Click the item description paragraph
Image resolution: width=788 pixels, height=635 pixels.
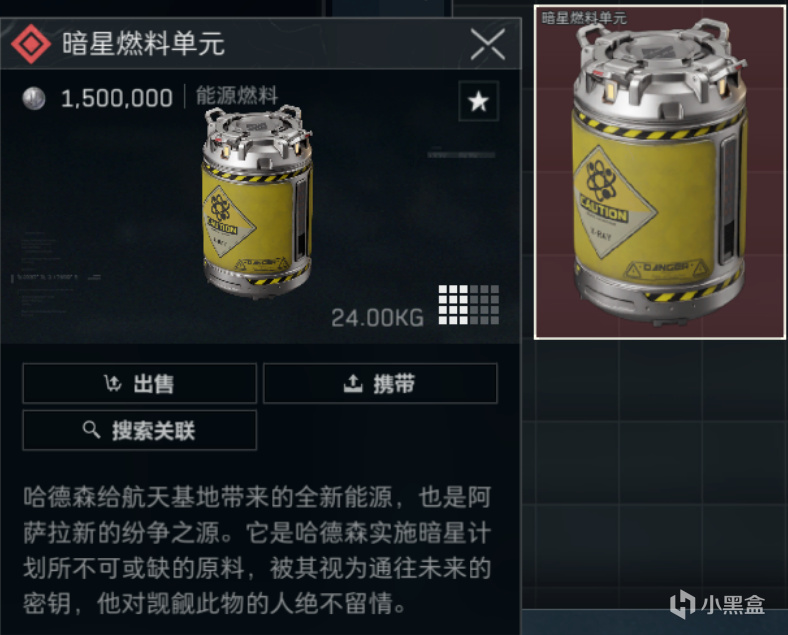[x=257, y=550]
